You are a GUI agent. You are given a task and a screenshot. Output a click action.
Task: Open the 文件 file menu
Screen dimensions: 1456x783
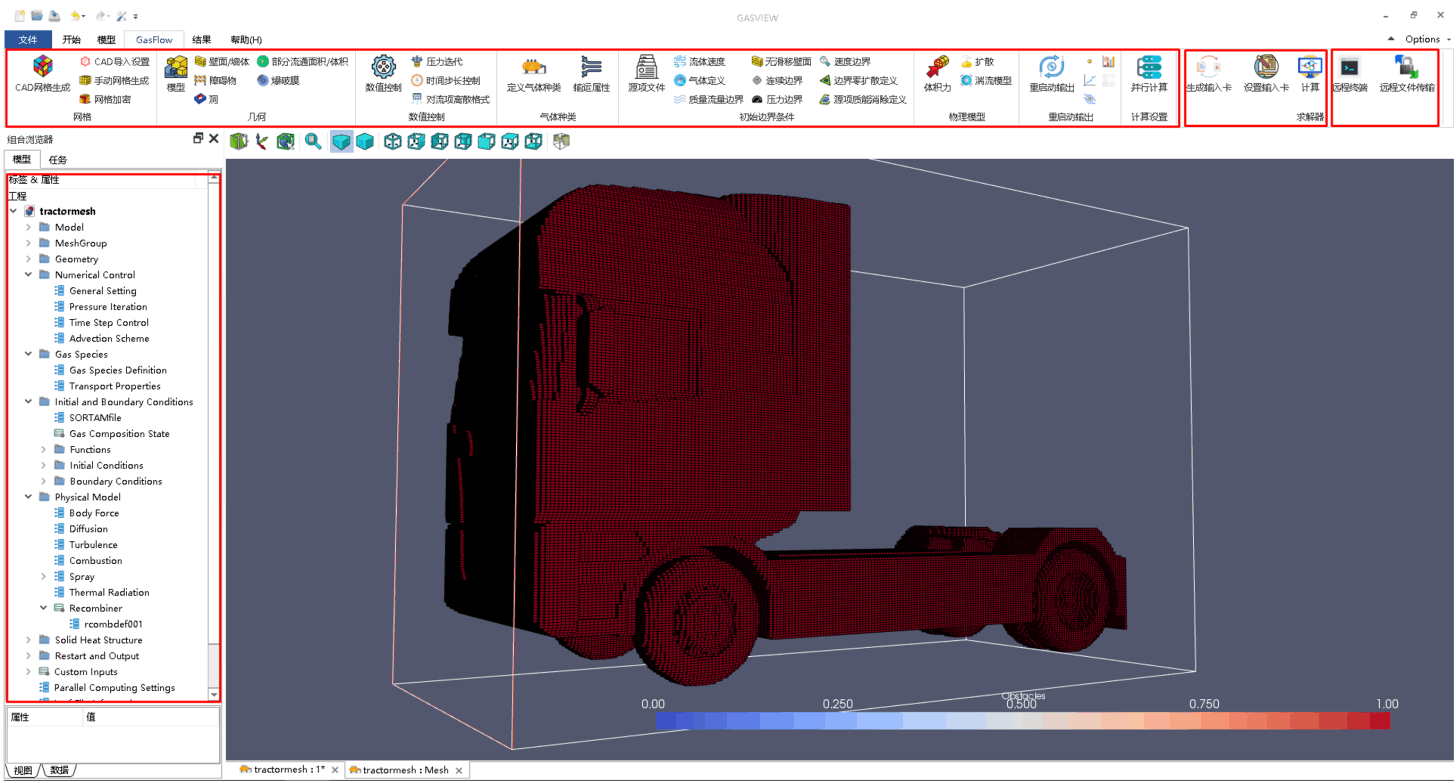[28, 40]
